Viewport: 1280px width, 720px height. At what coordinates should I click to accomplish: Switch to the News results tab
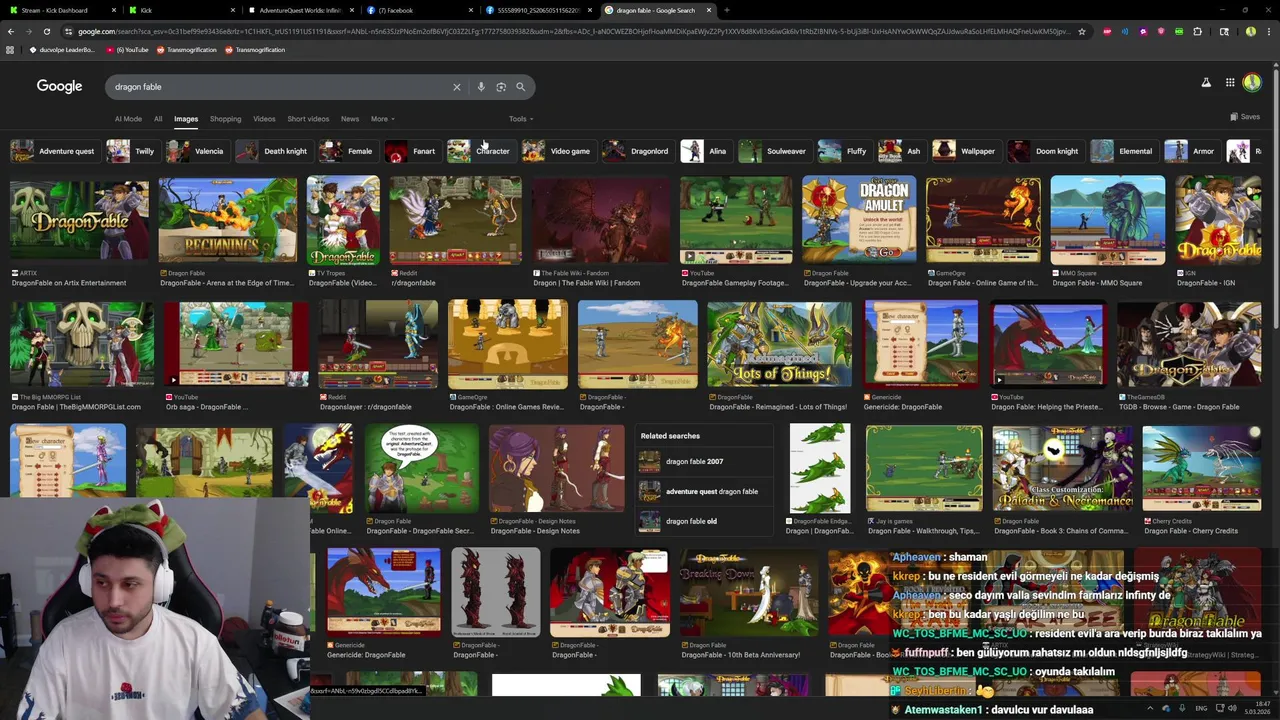pyautogui.click(x=350, y=119)
